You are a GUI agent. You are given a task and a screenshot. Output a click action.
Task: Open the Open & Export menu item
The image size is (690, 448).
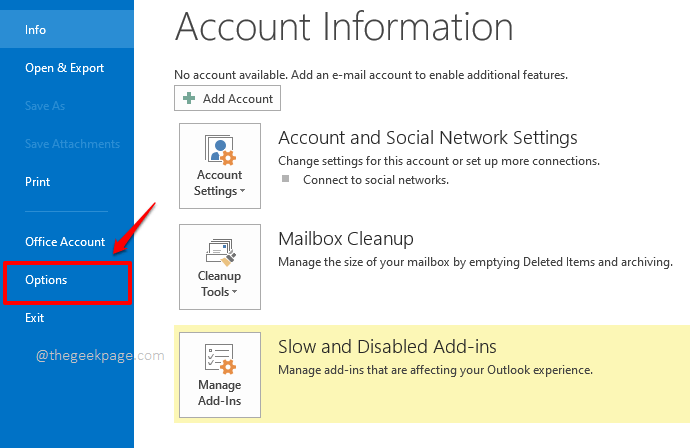pos(64,68)
